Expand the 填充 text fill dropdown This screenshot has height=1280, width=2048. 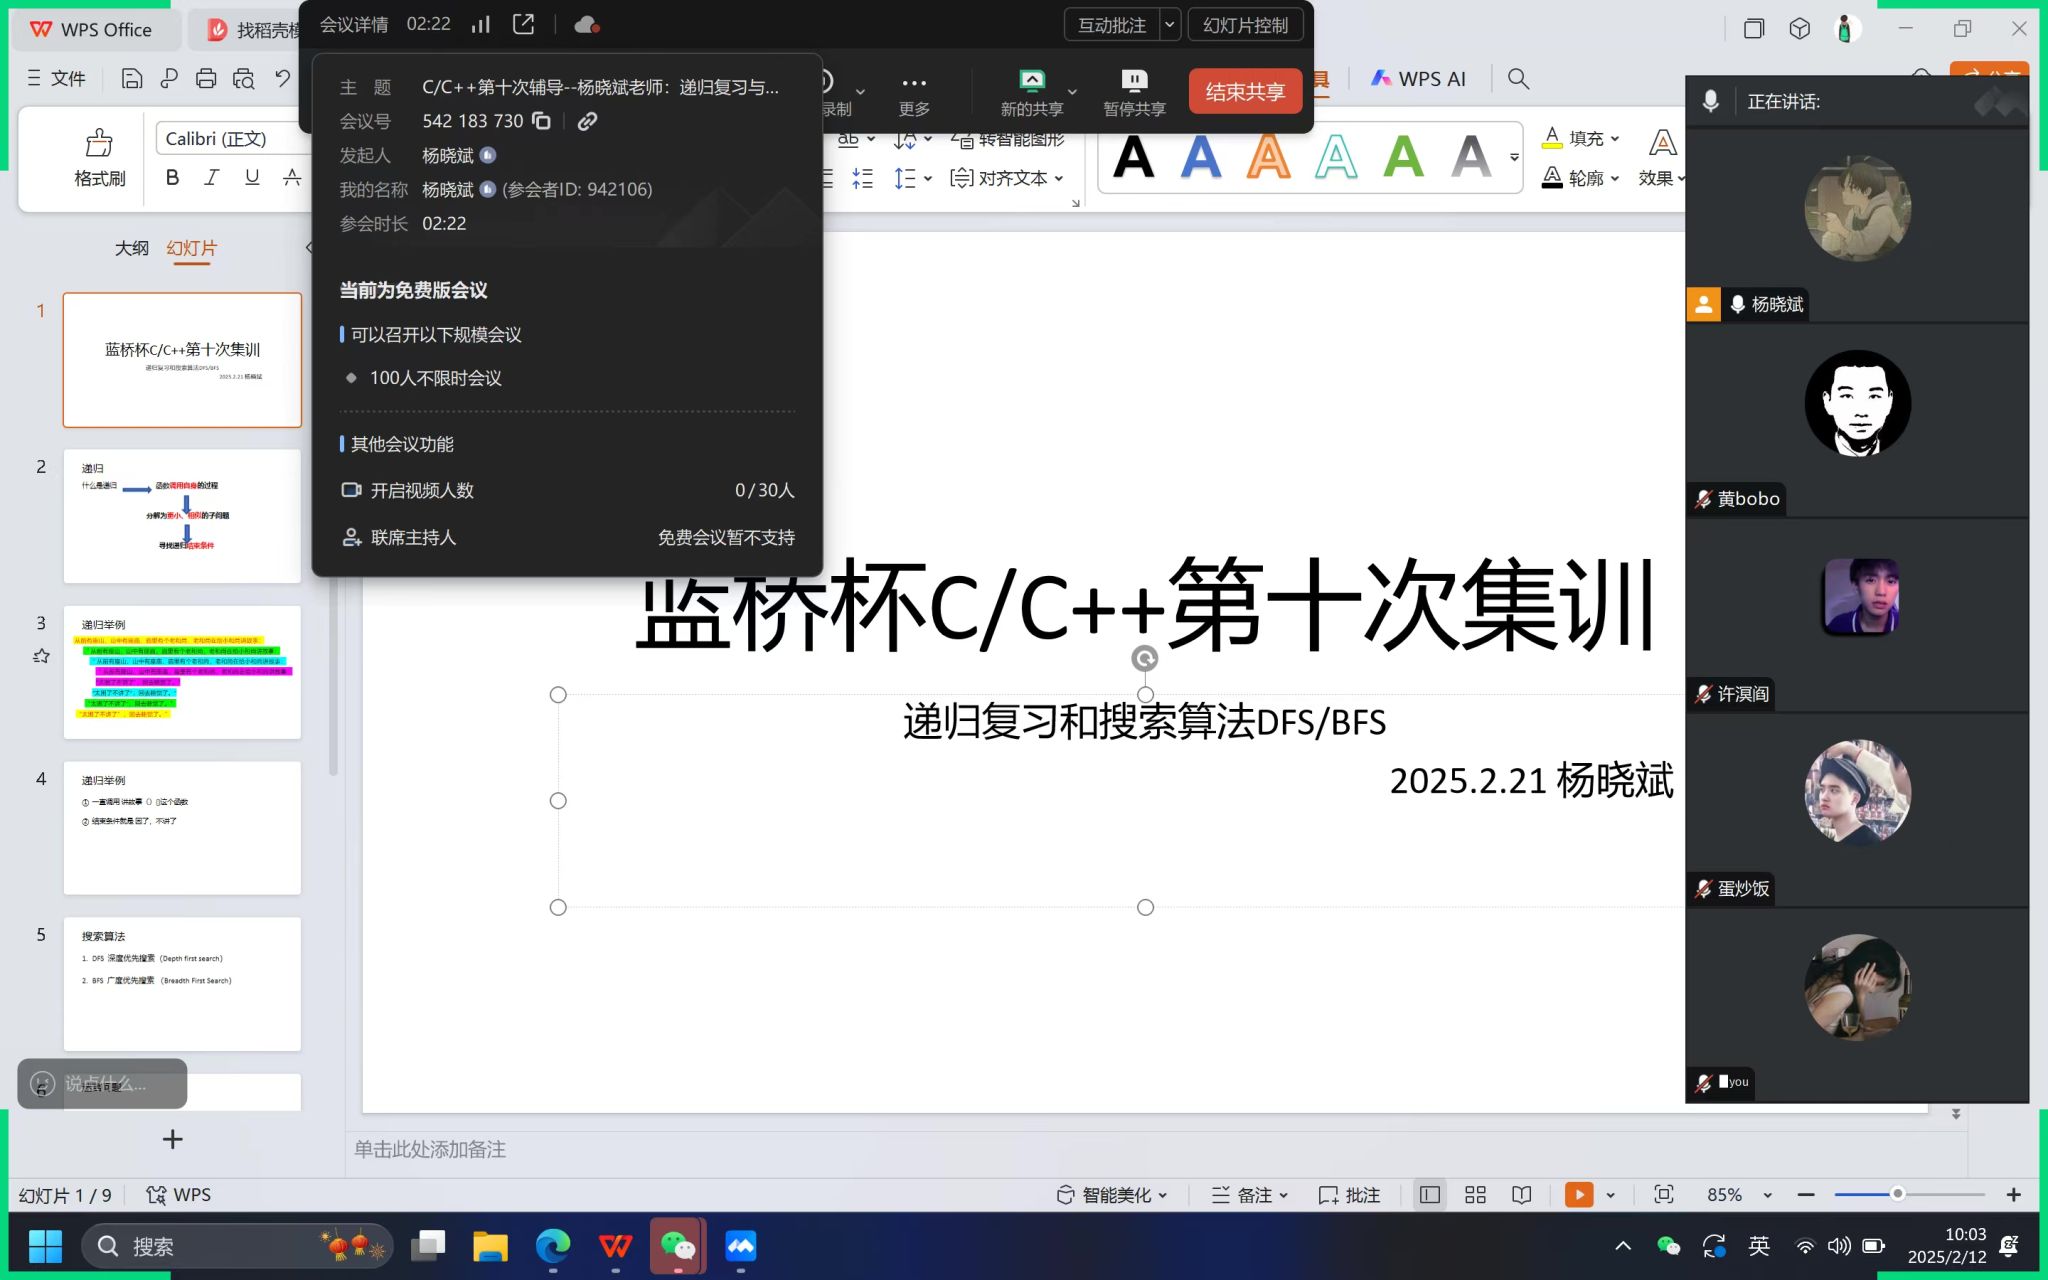coord(1614,138)
